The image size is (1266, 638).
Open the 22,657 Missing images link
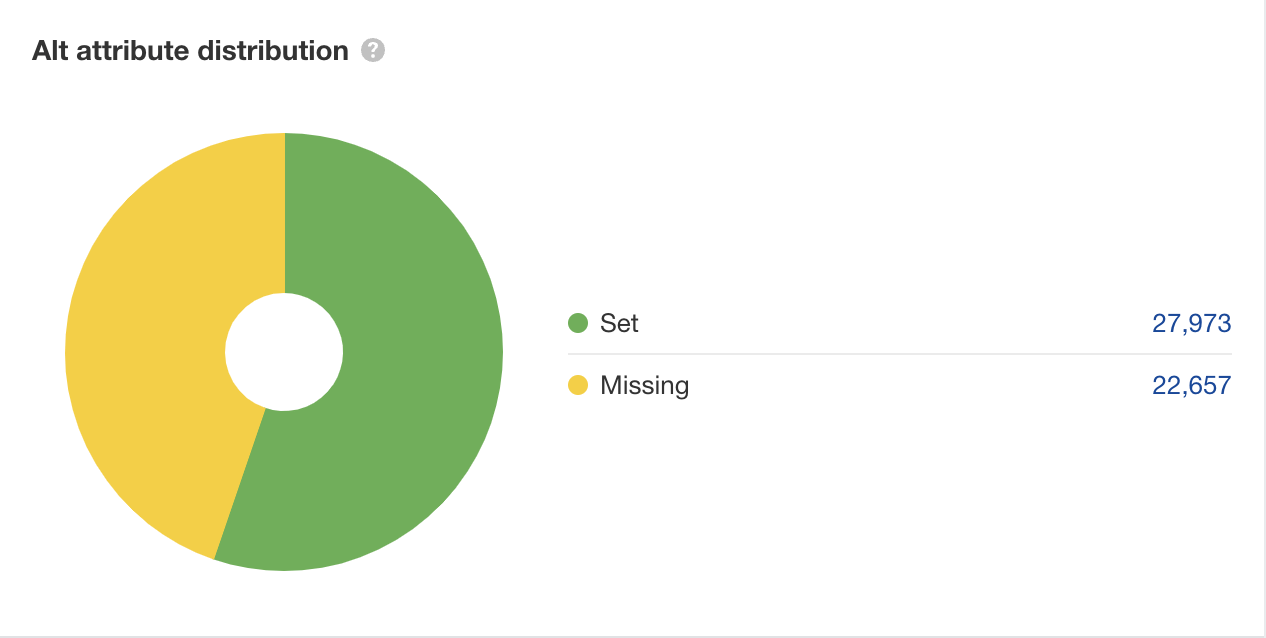point(1194,385)
